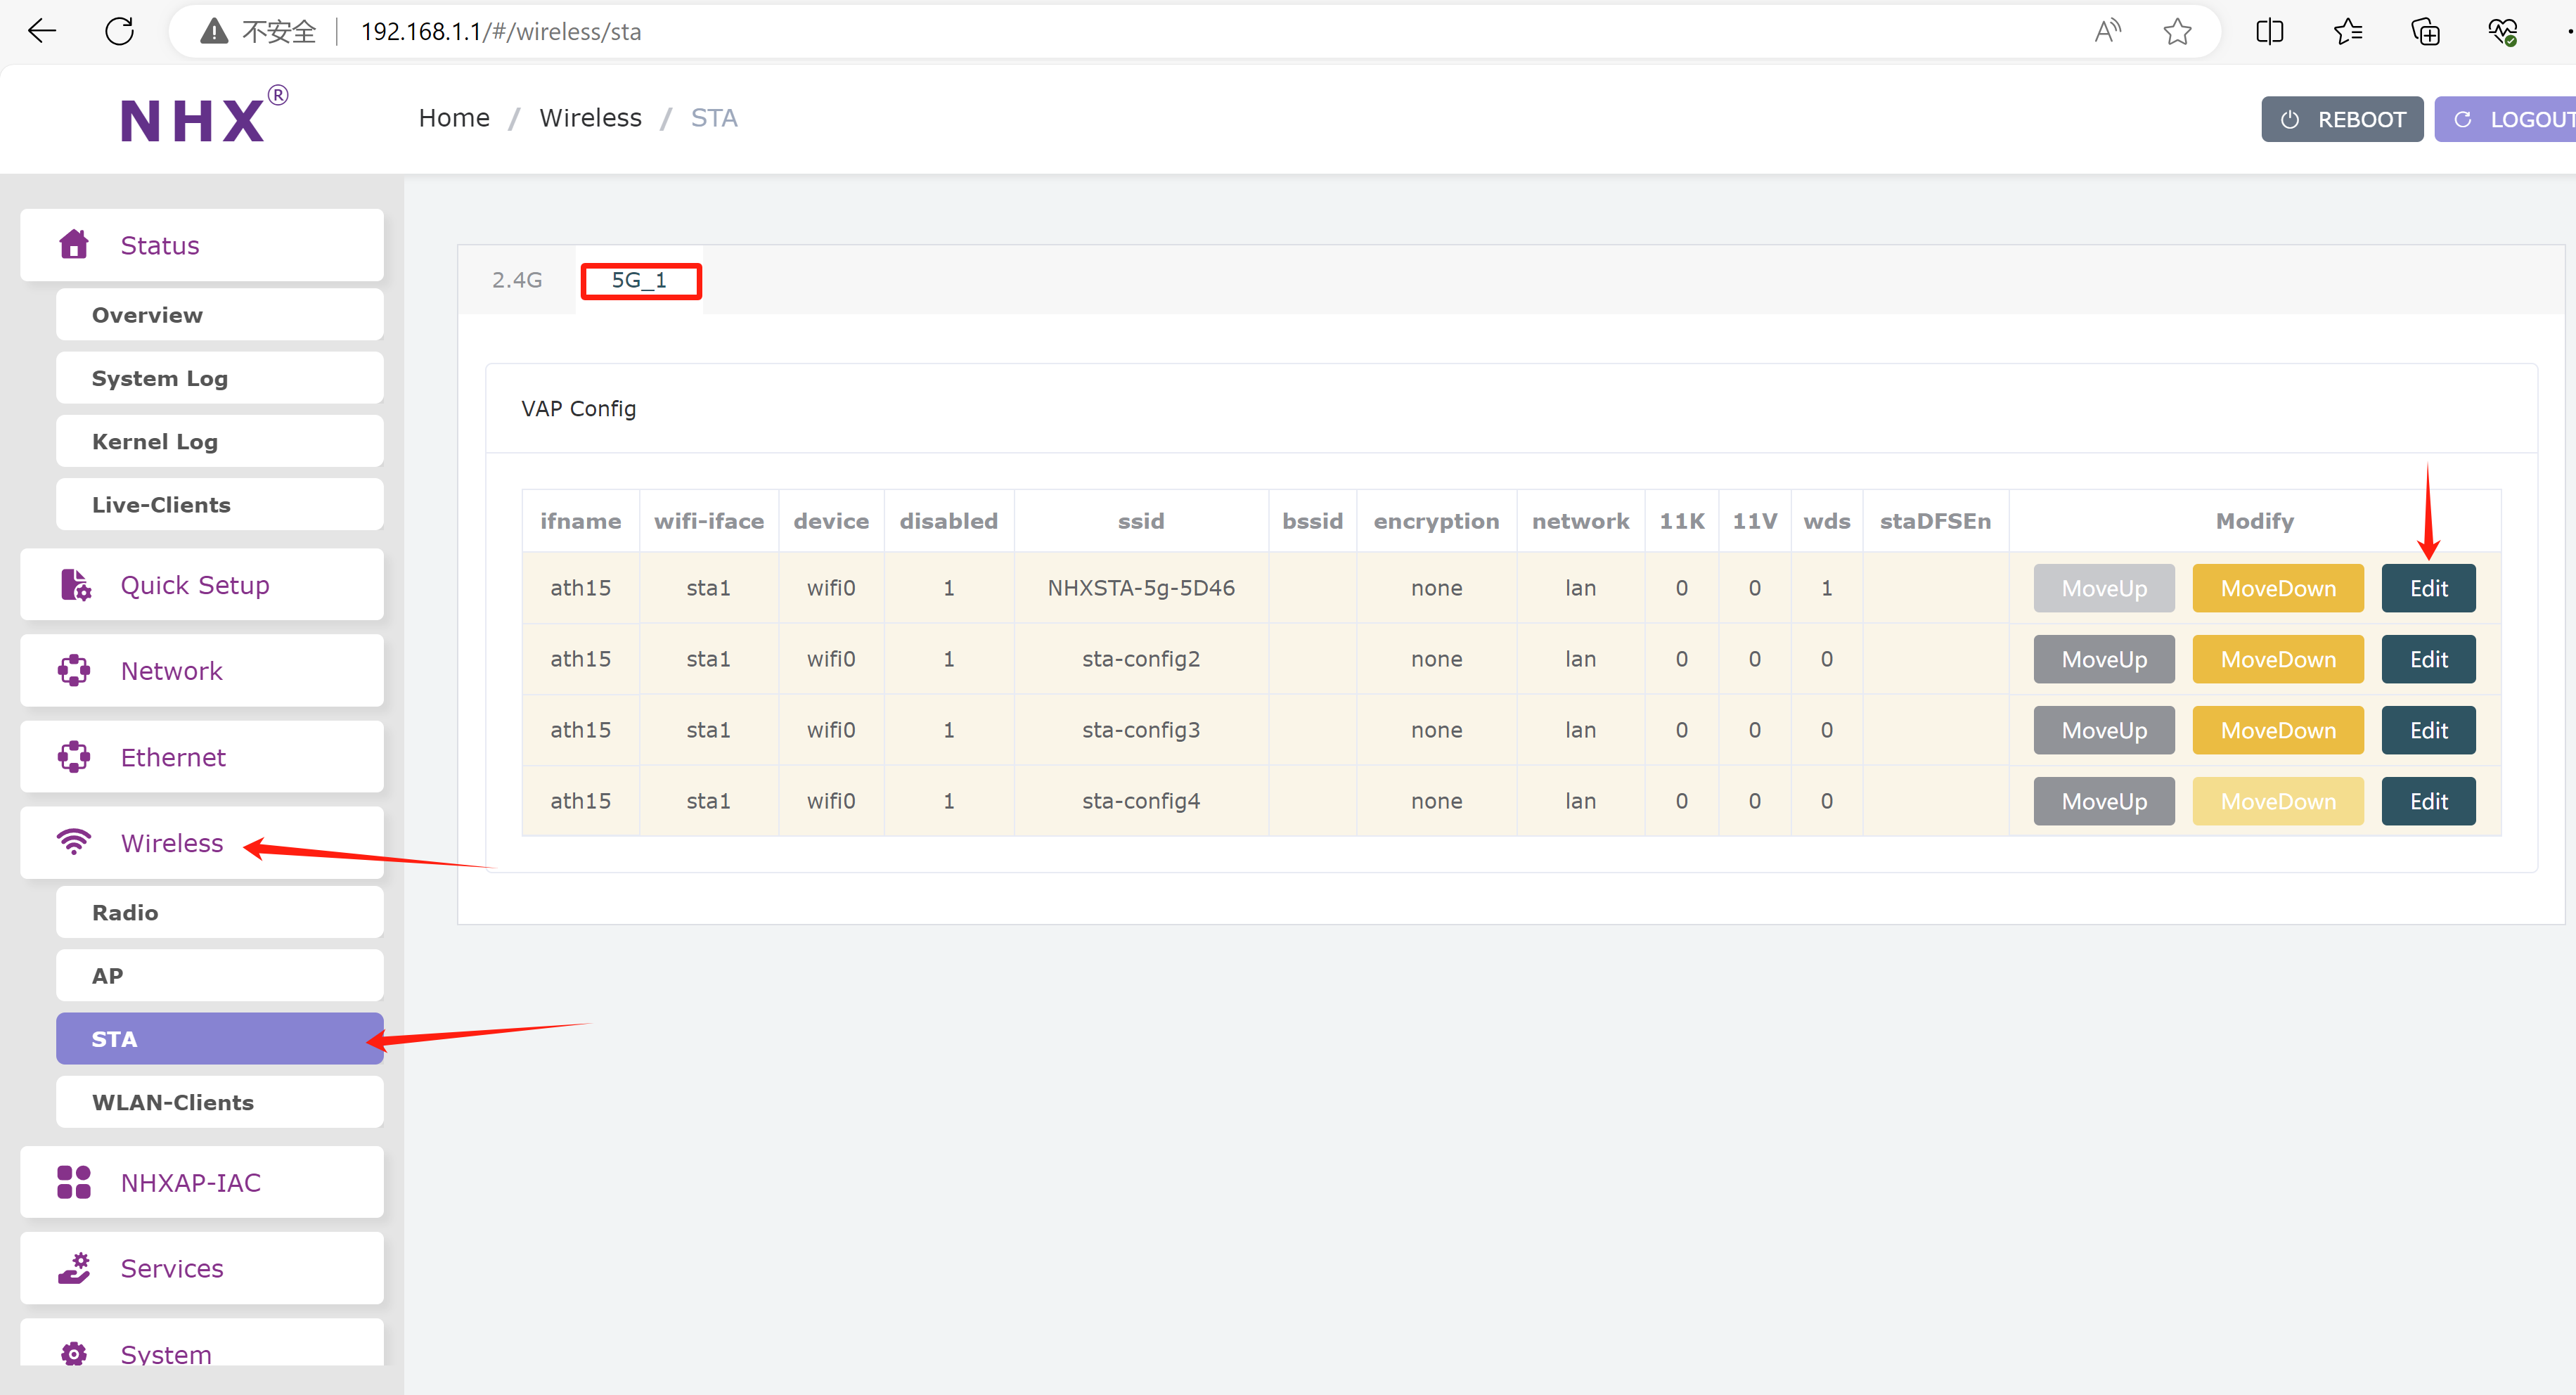Click Wireless breadcrumb link
The image size is (2576, 1395).
(x=590, y=118)
